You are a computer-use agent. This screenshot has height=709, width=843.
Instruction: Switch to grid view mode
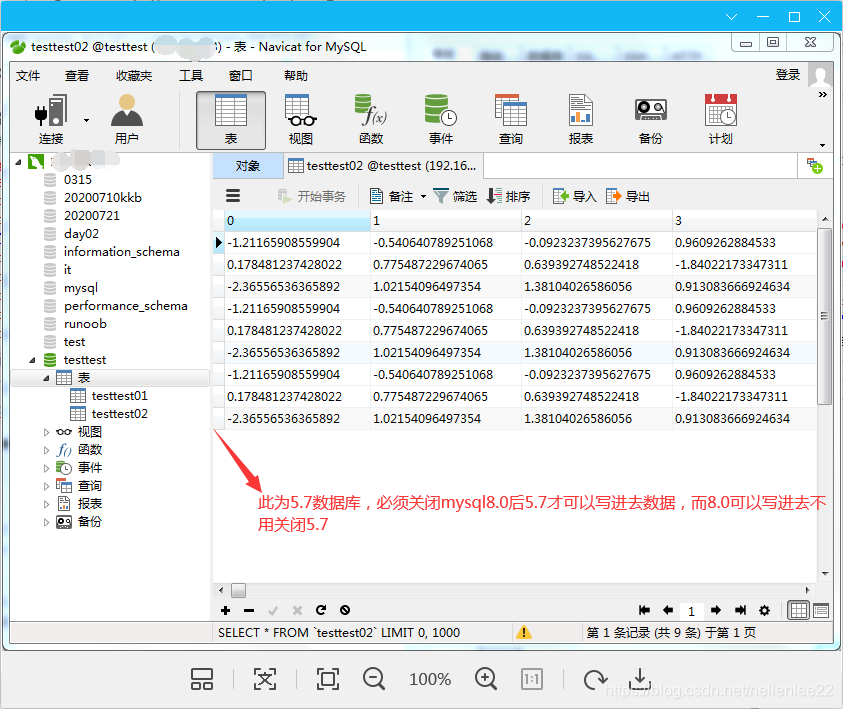click(798, 610)
